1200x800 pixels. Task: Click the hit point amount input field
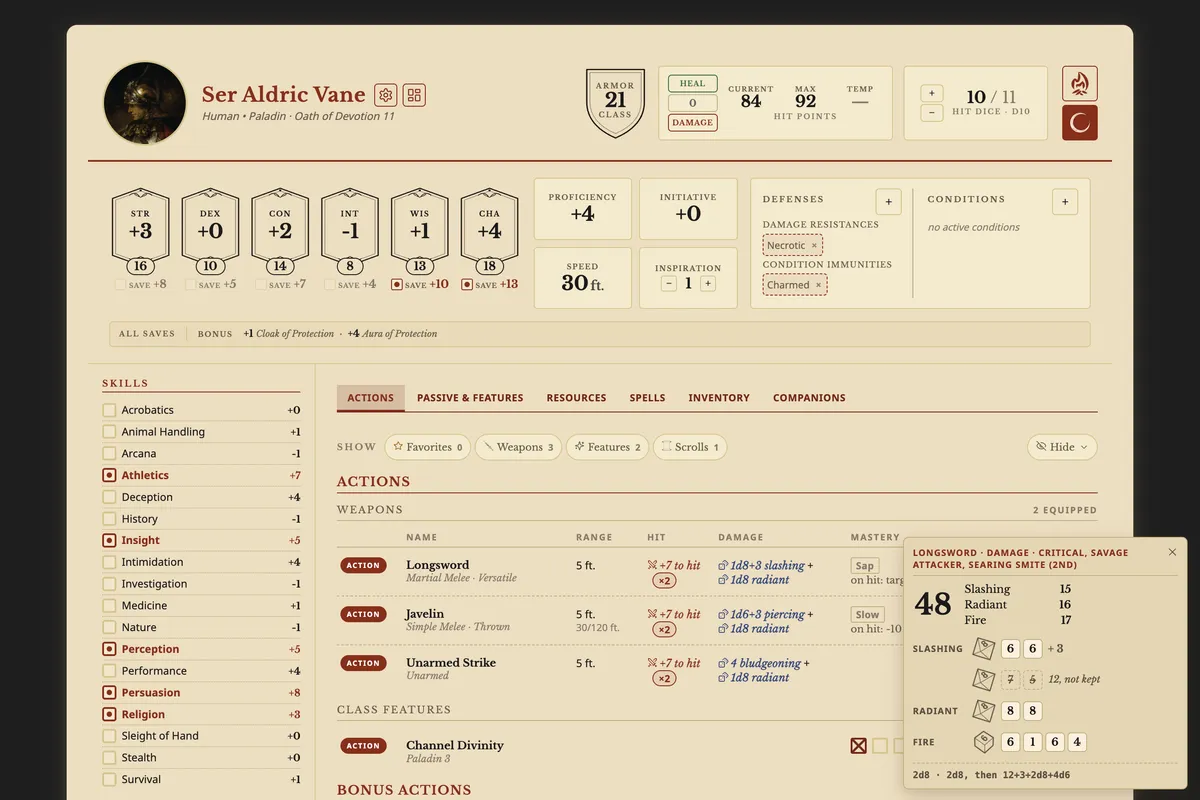[x=693, y=103]
